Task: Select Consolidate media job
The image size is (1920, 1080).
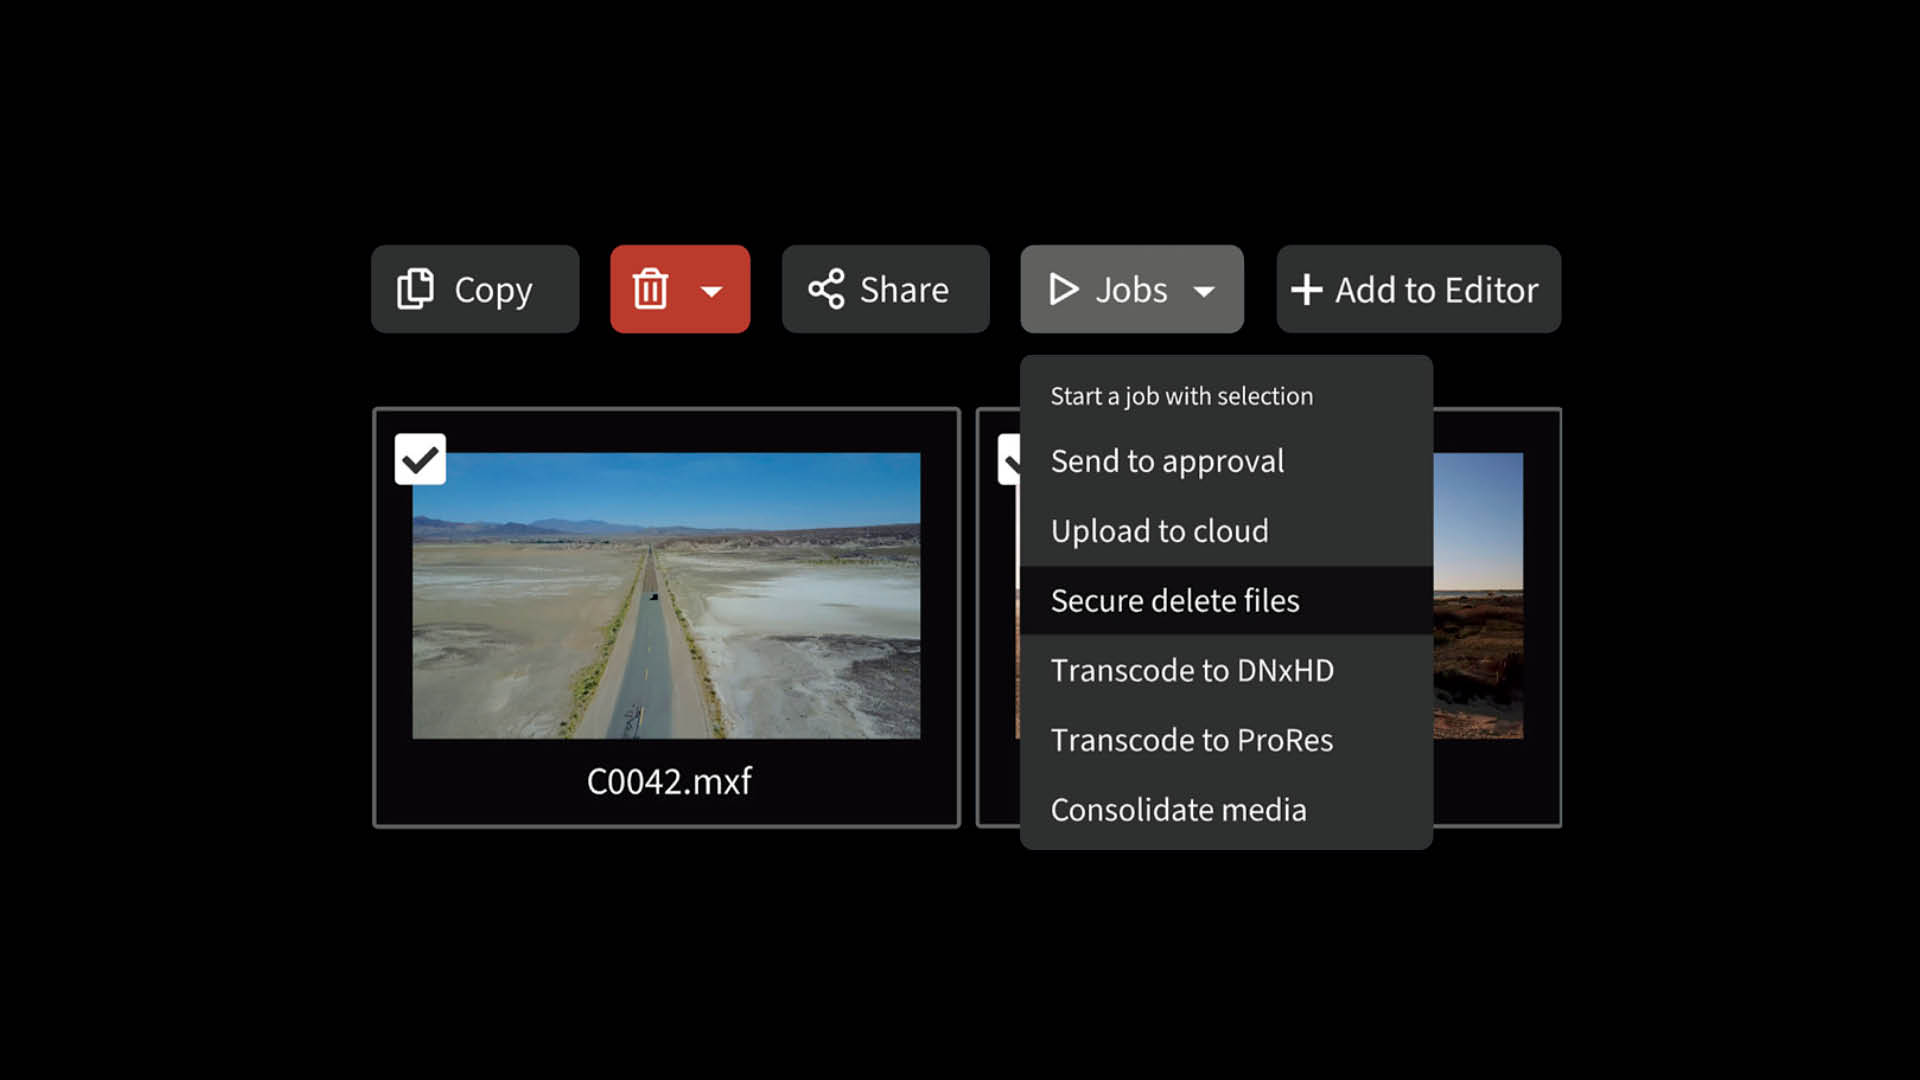Action: [x=1226, y=810]
